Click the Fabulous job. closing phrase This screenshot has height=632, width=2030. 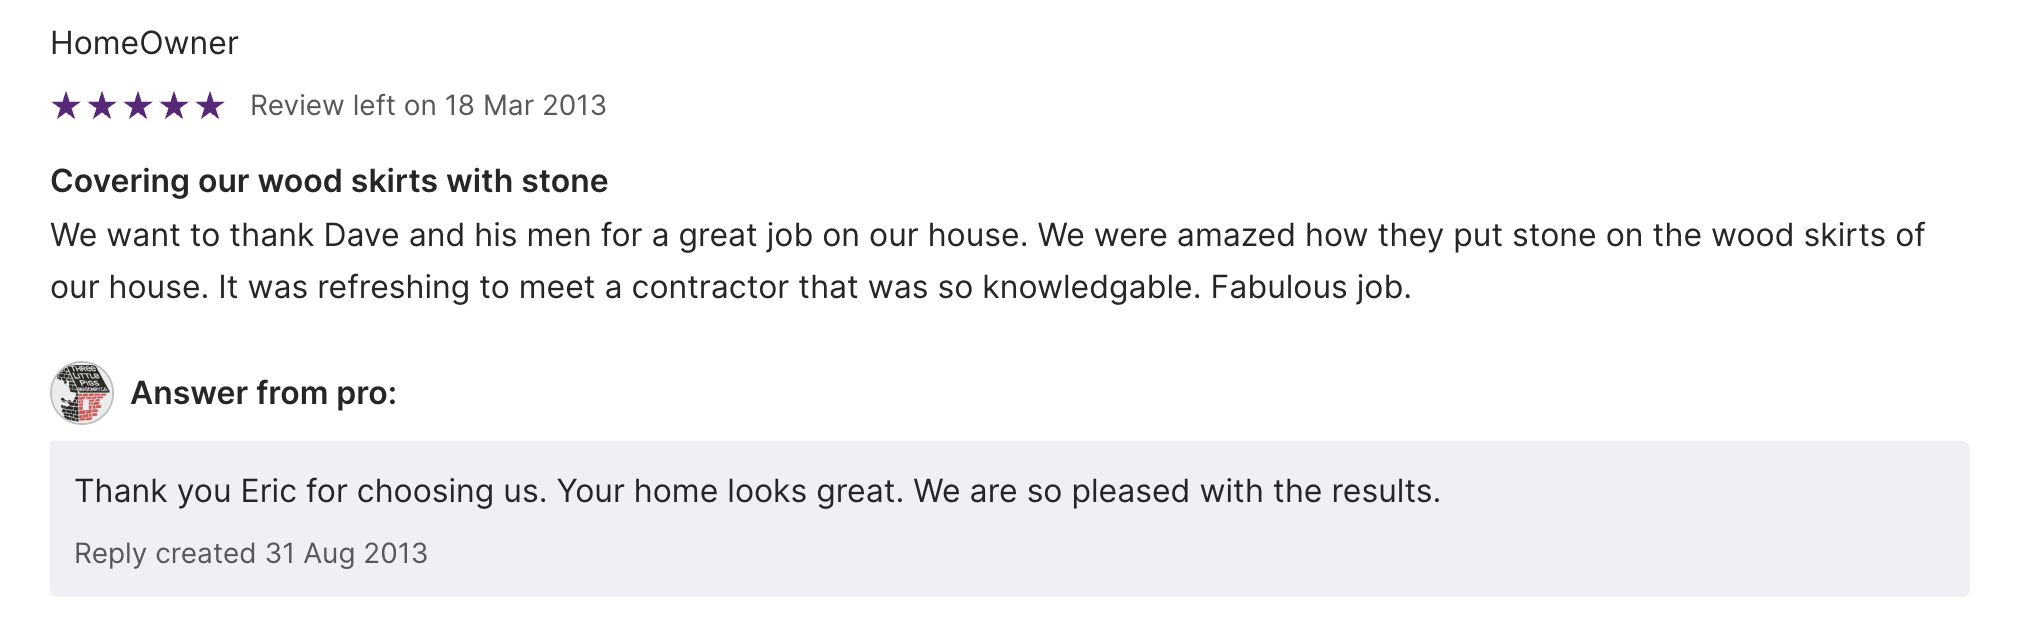[1311, 287]
